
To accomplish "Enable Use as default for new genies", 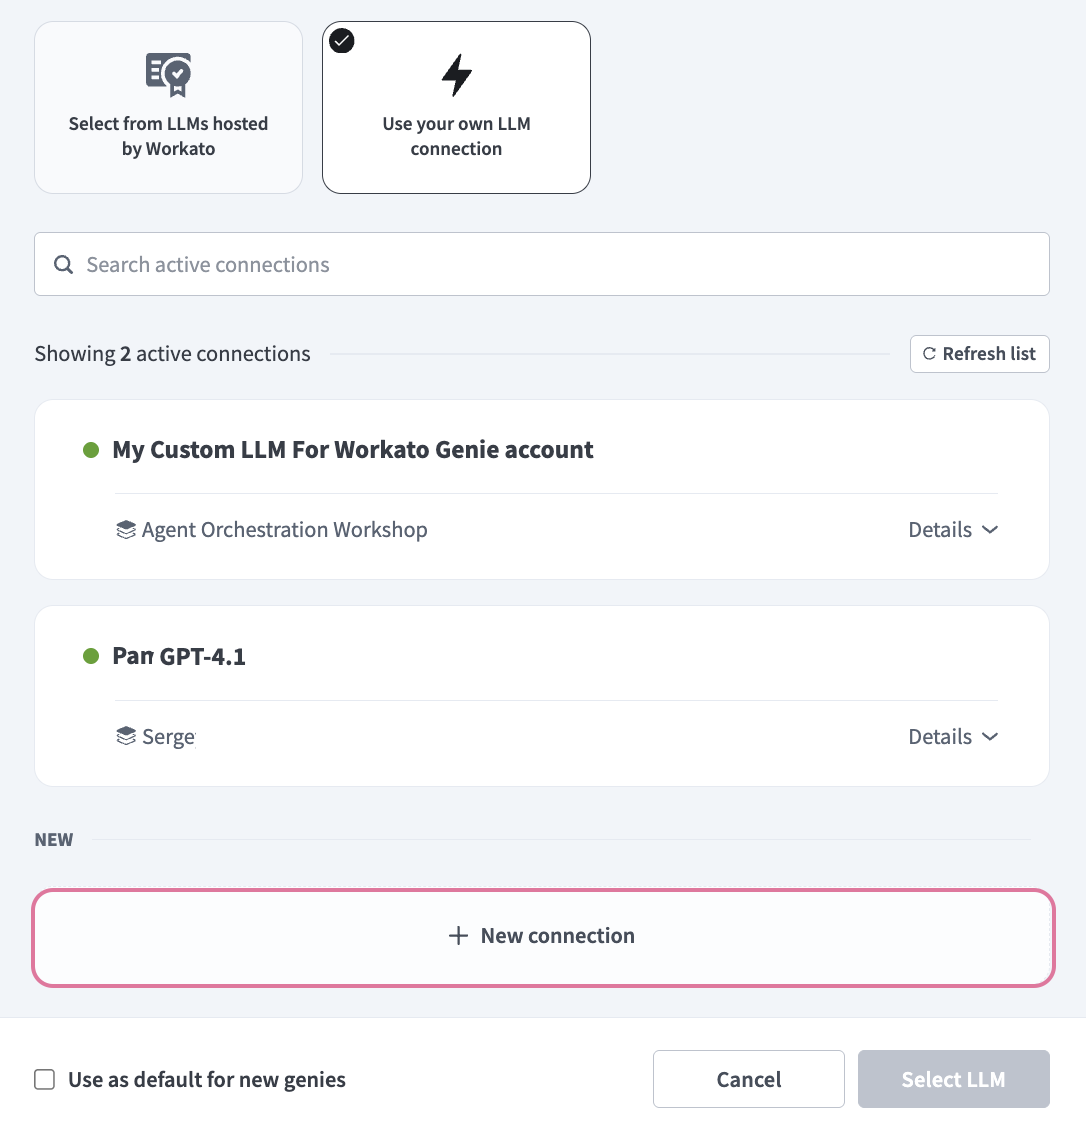I will tap(45, 1080).
